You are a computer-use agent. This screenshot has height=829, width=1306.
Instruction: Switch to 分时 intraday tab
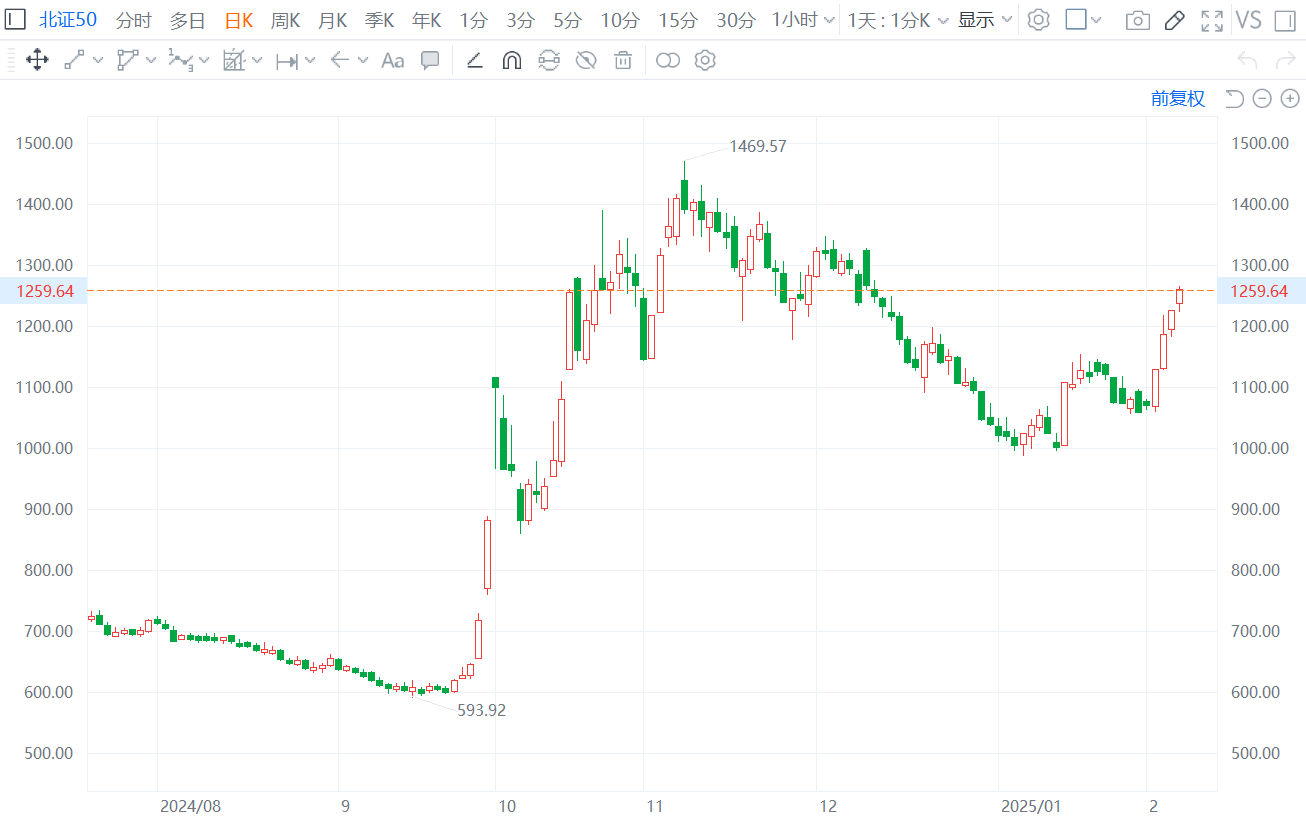[134, 20]
